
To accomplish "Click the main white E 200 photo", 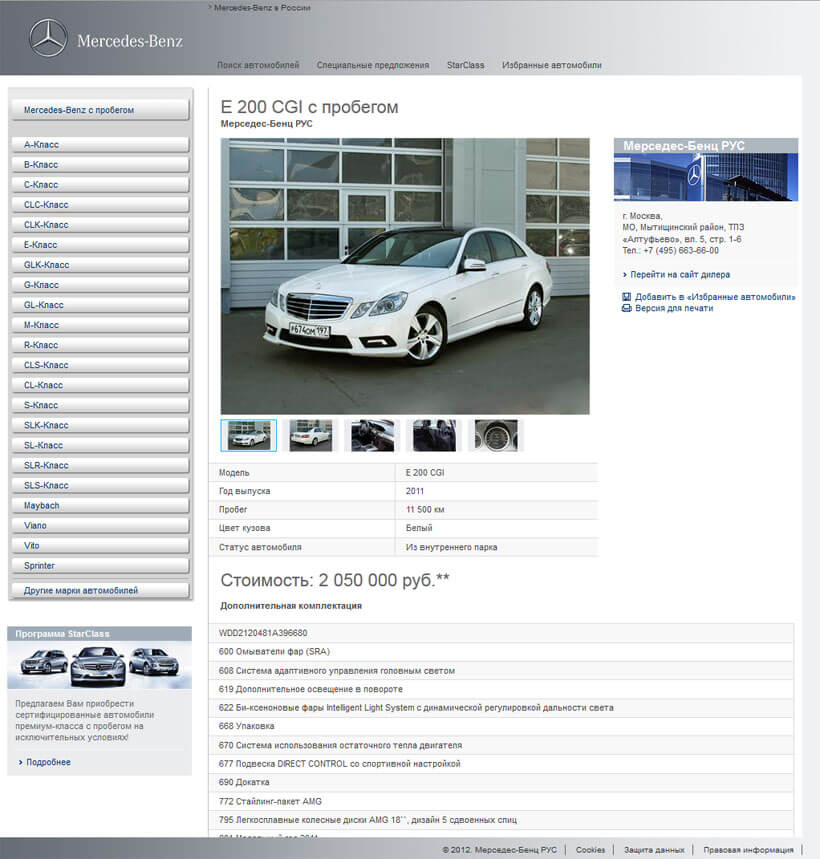I will [405, 276].
